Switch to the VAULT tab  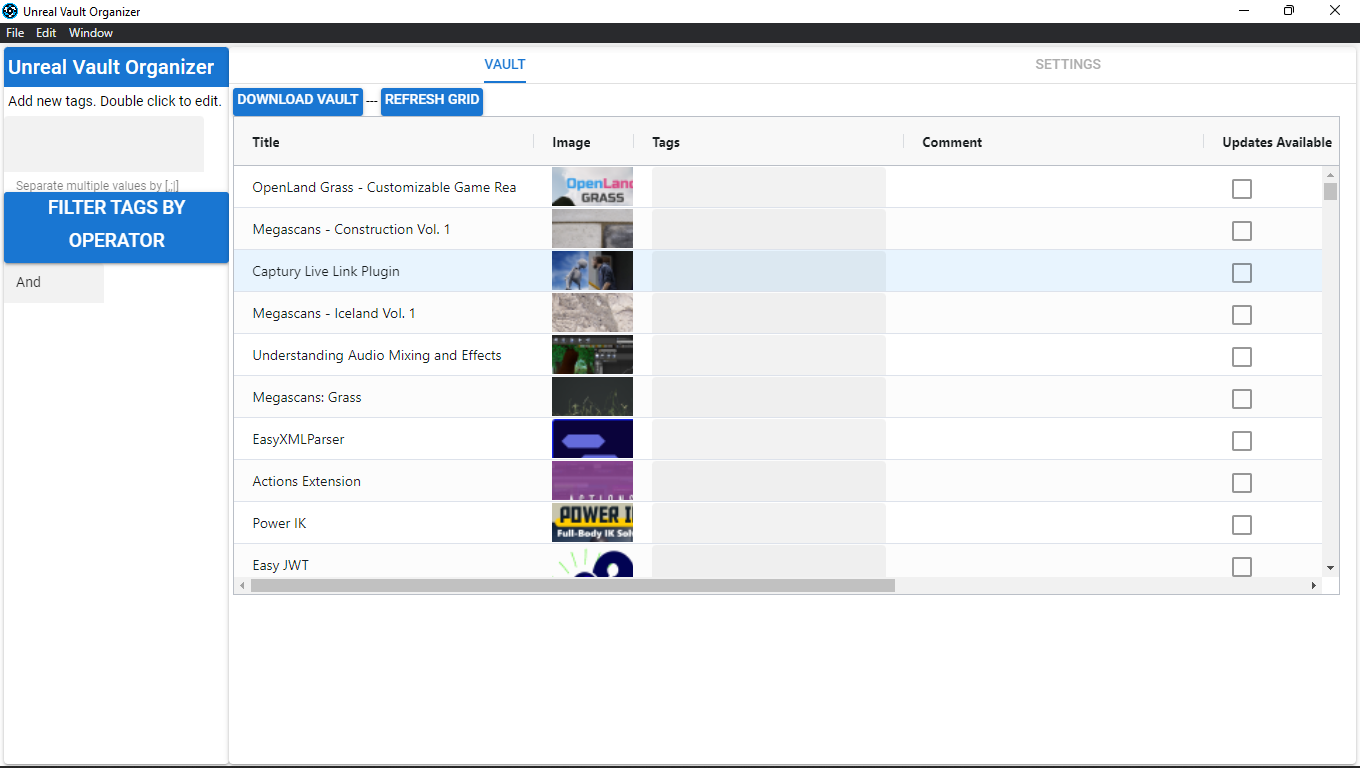click(505, 64)
